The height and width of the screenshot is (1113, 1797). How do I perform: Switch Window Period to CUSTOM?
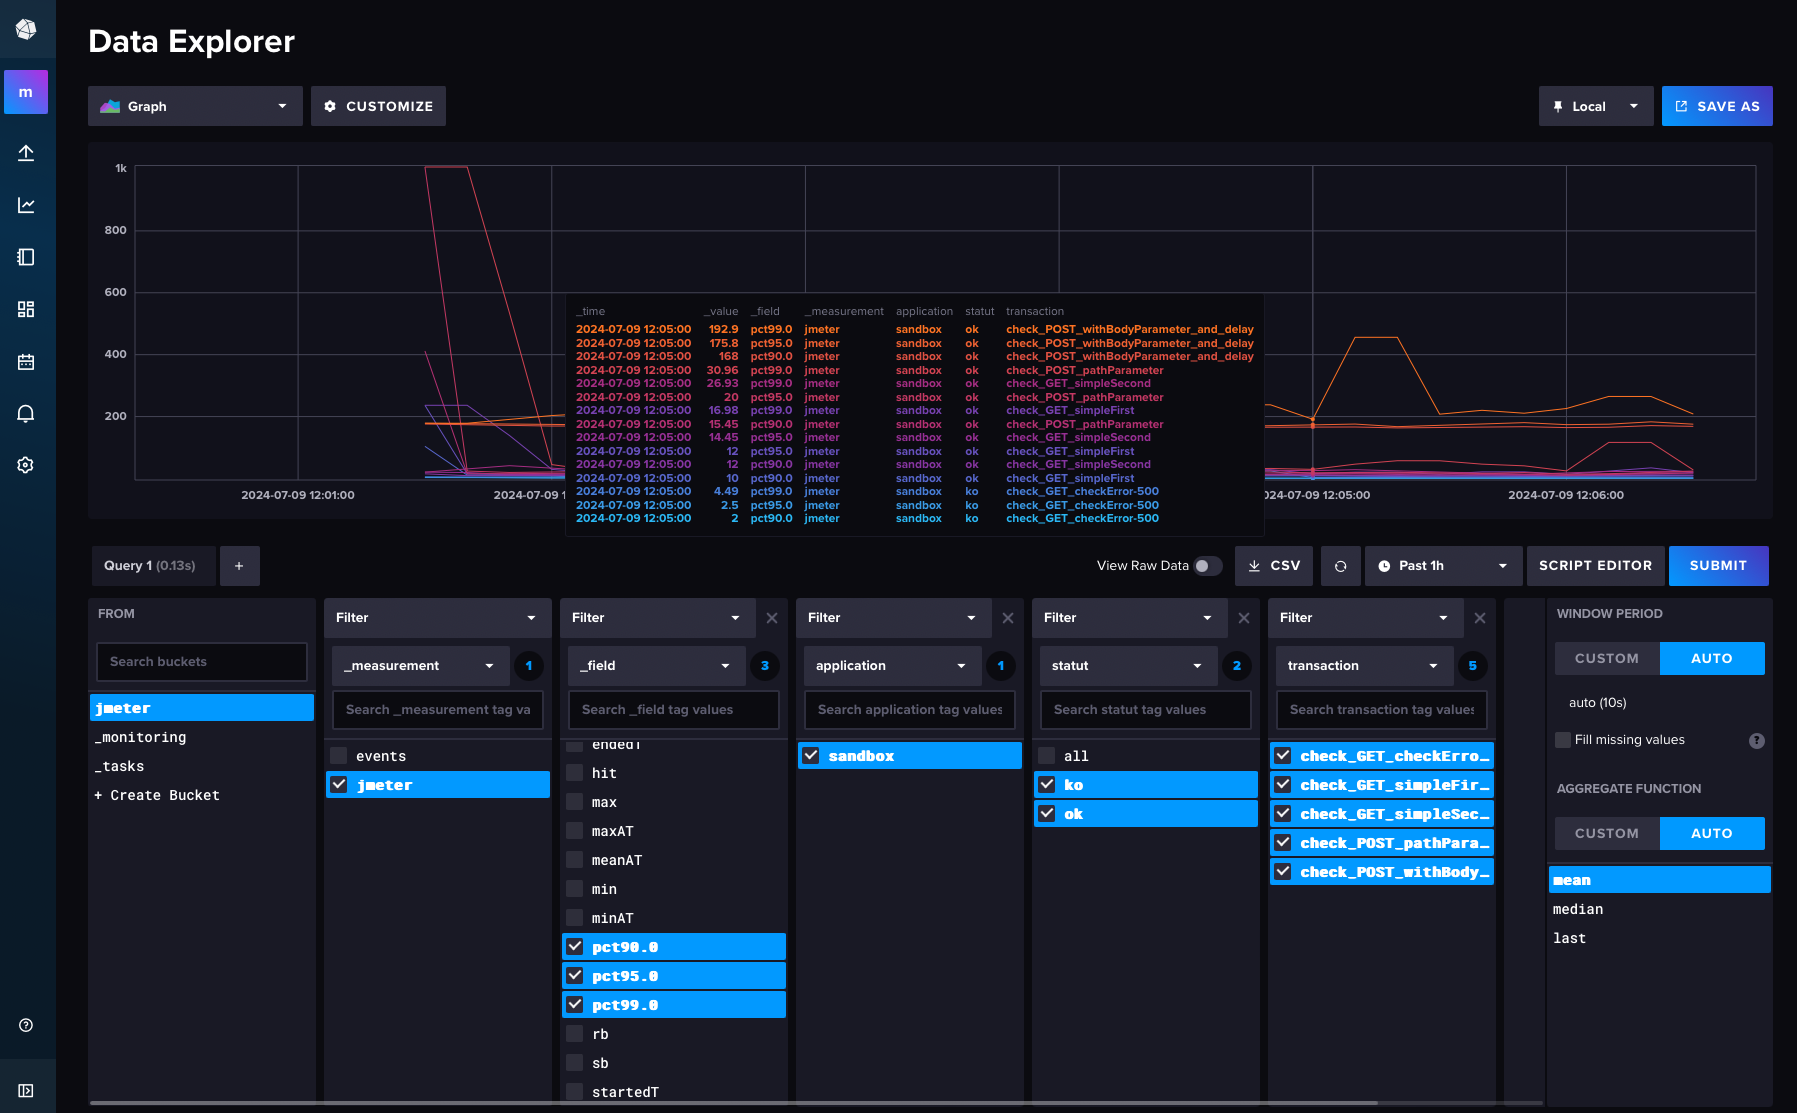click(1607, 659)
